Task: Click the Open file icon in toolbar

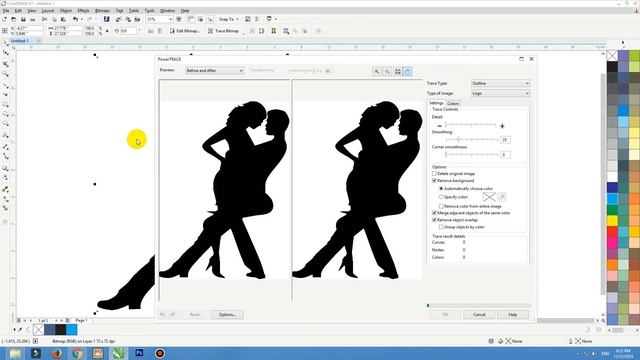Action: (x=14, y=19)
